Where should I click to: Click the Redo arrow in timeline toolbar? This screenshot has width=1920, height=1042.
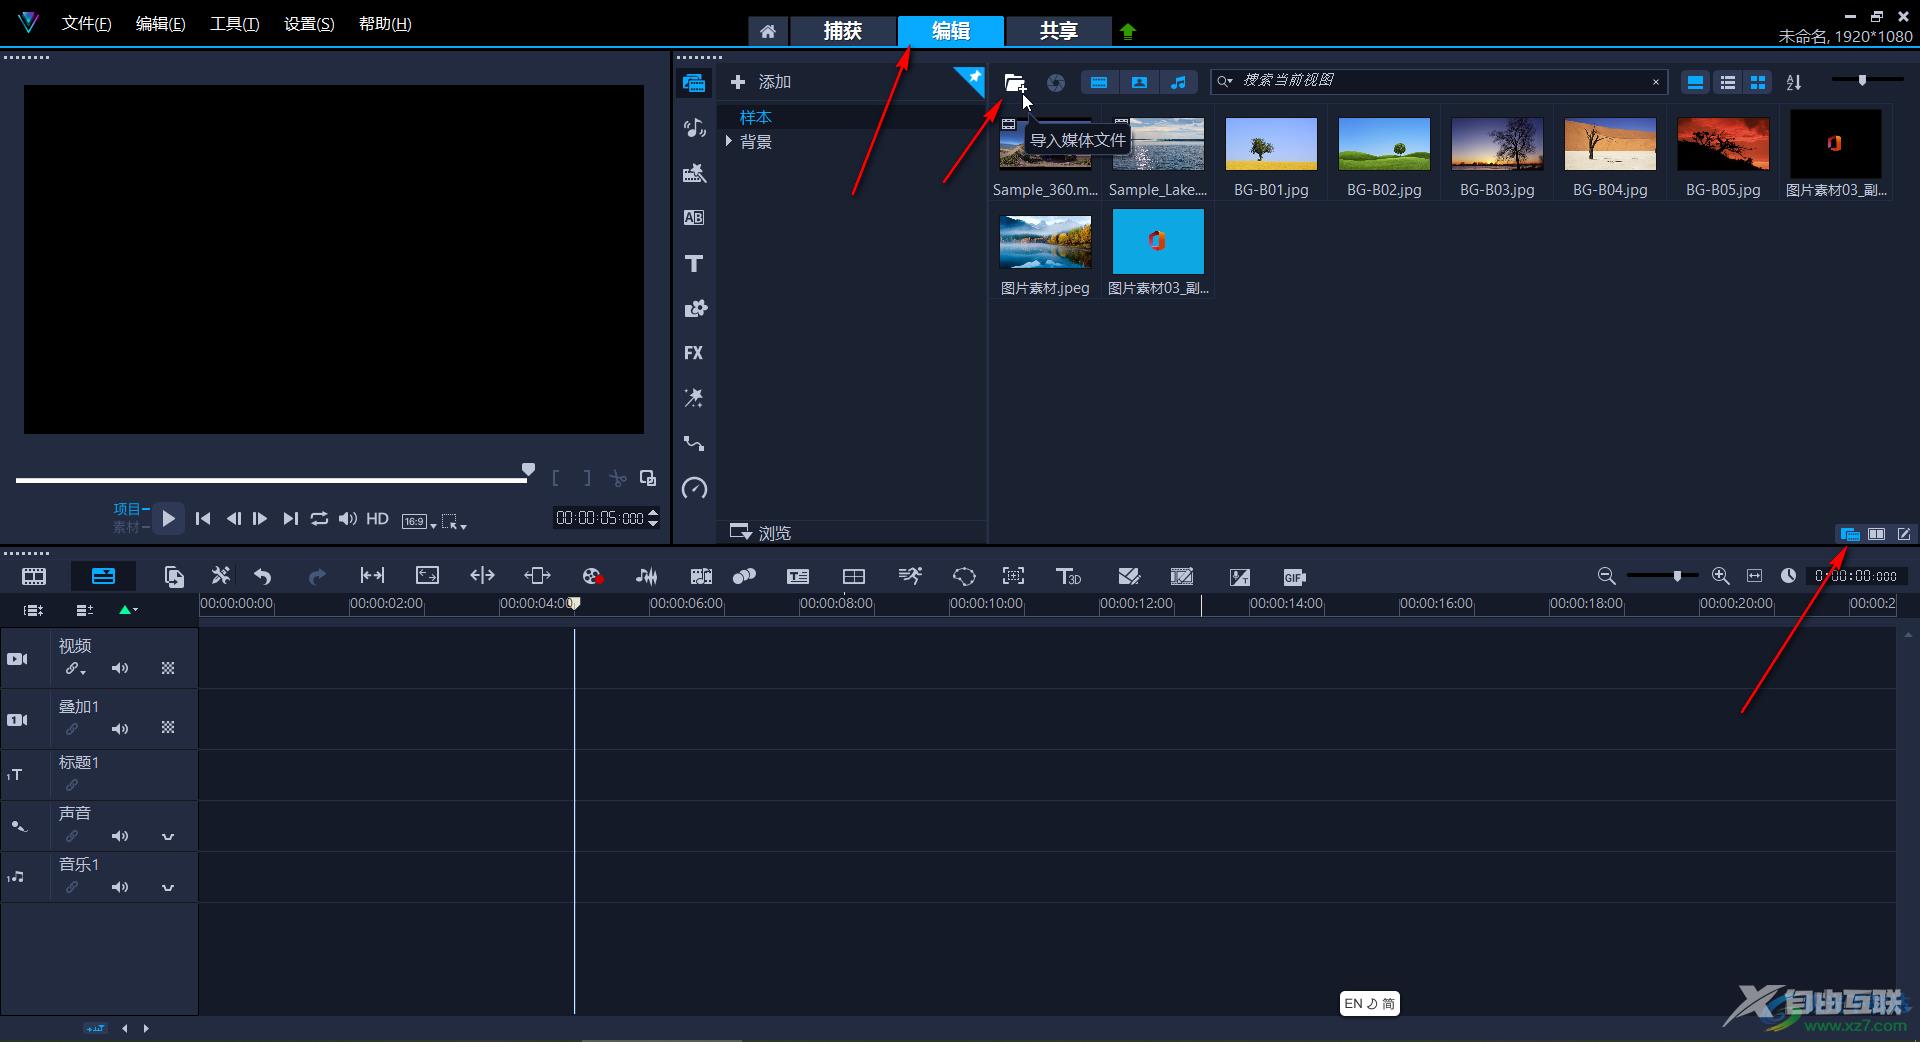[x=317, y=576]
